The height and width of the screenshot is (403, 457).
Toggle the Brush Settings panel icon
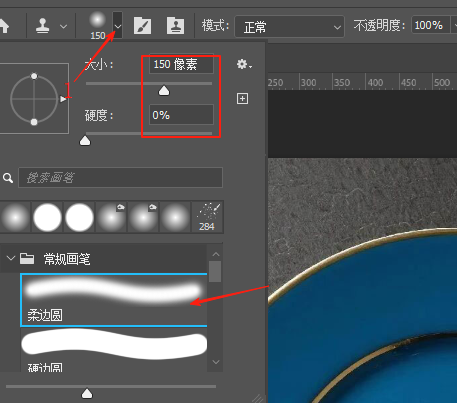point(142,26)
